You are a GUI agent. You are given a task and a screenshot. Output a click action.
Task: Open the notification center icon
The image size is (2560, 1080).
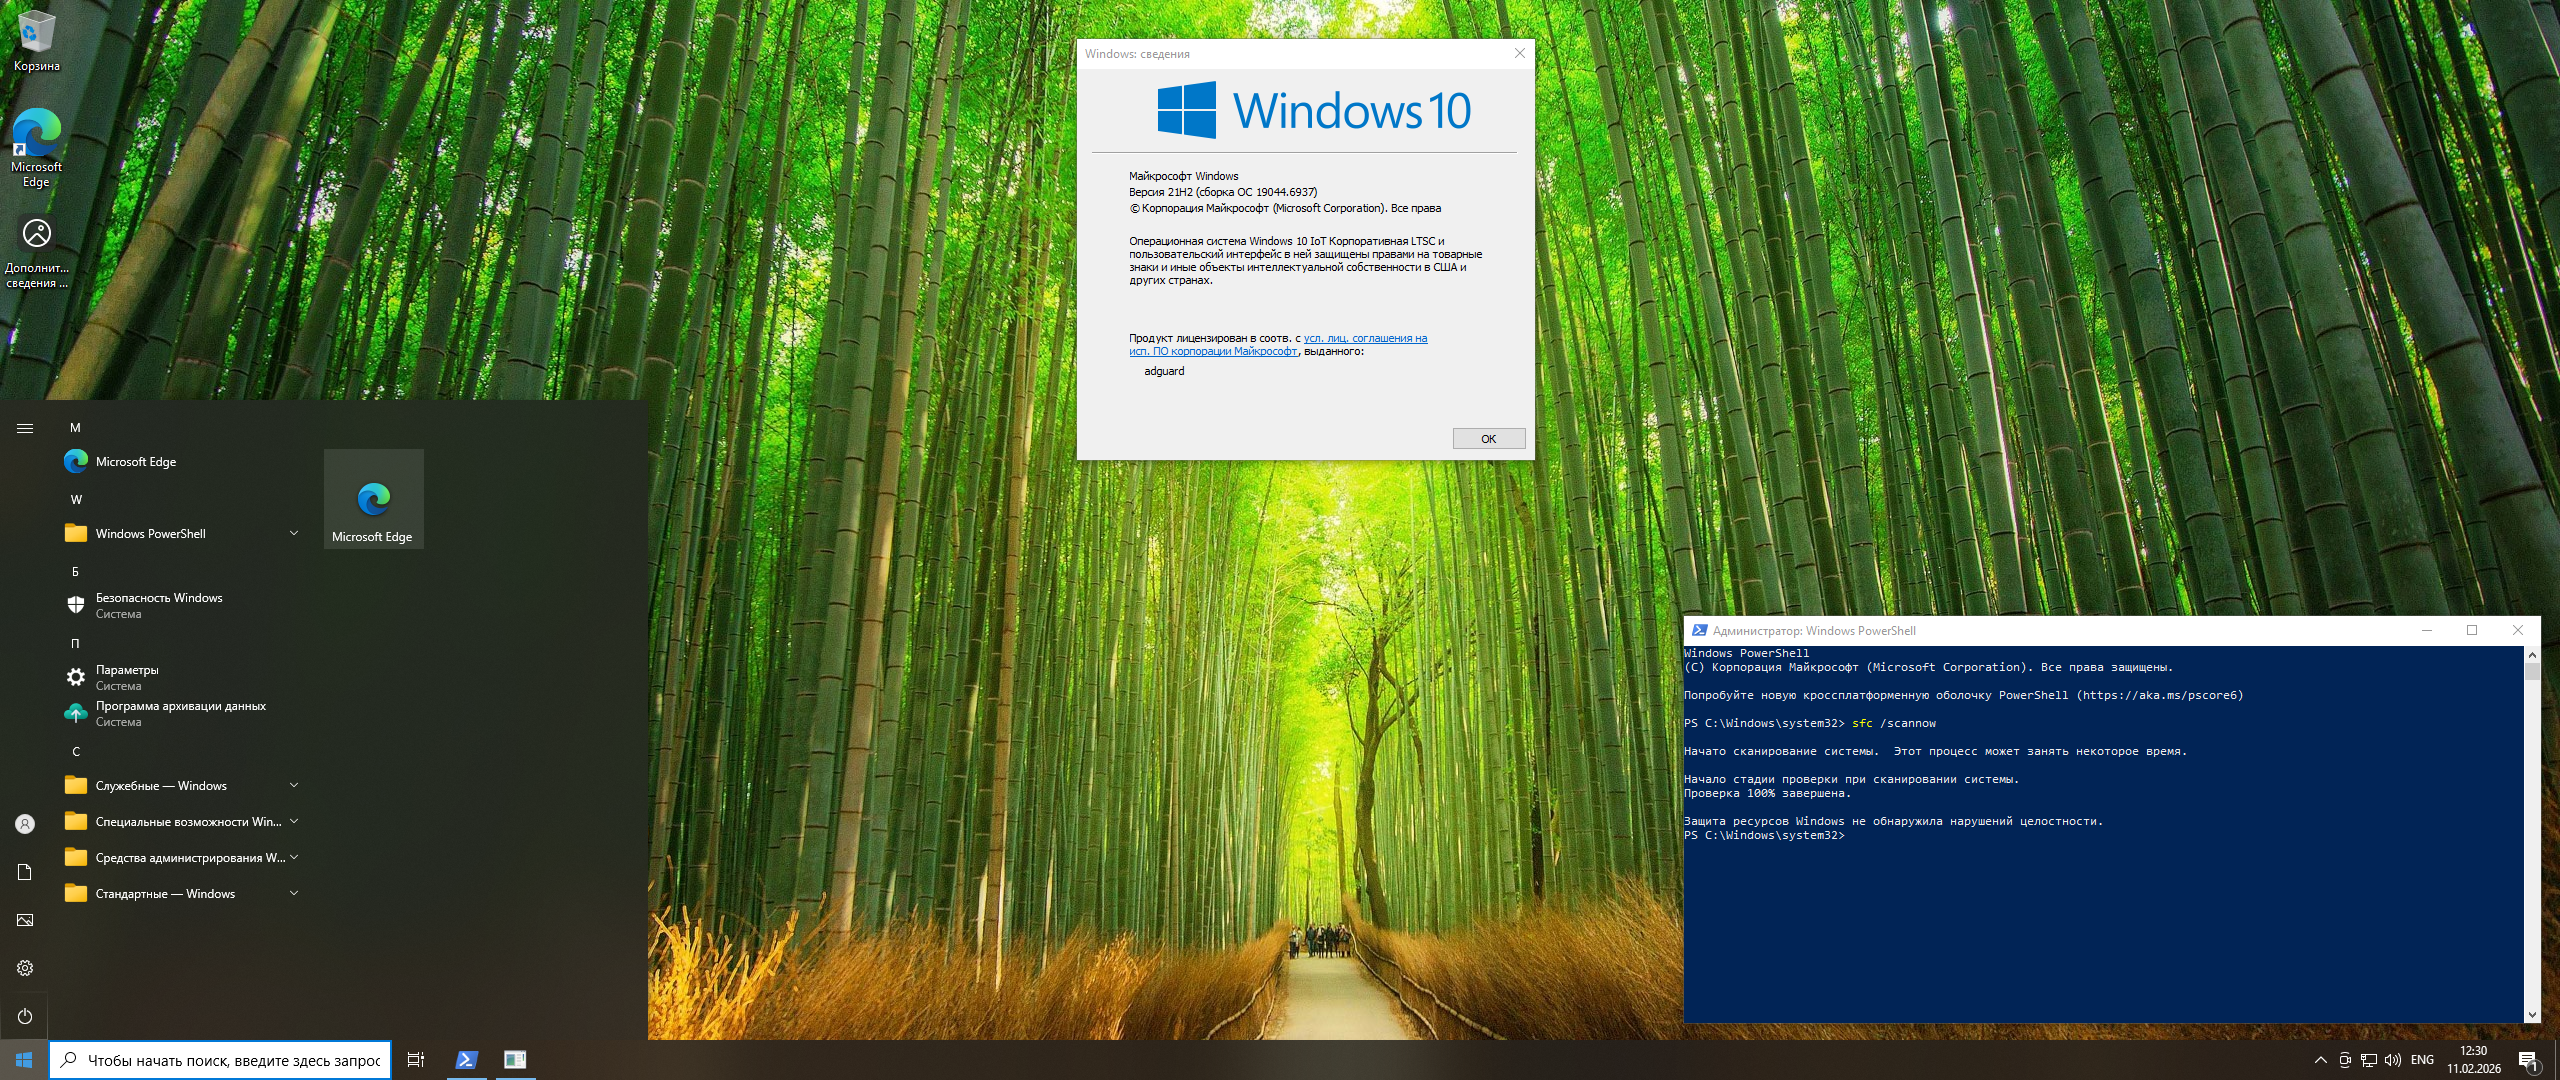pyautogui.click(x=2528, y=1060)
